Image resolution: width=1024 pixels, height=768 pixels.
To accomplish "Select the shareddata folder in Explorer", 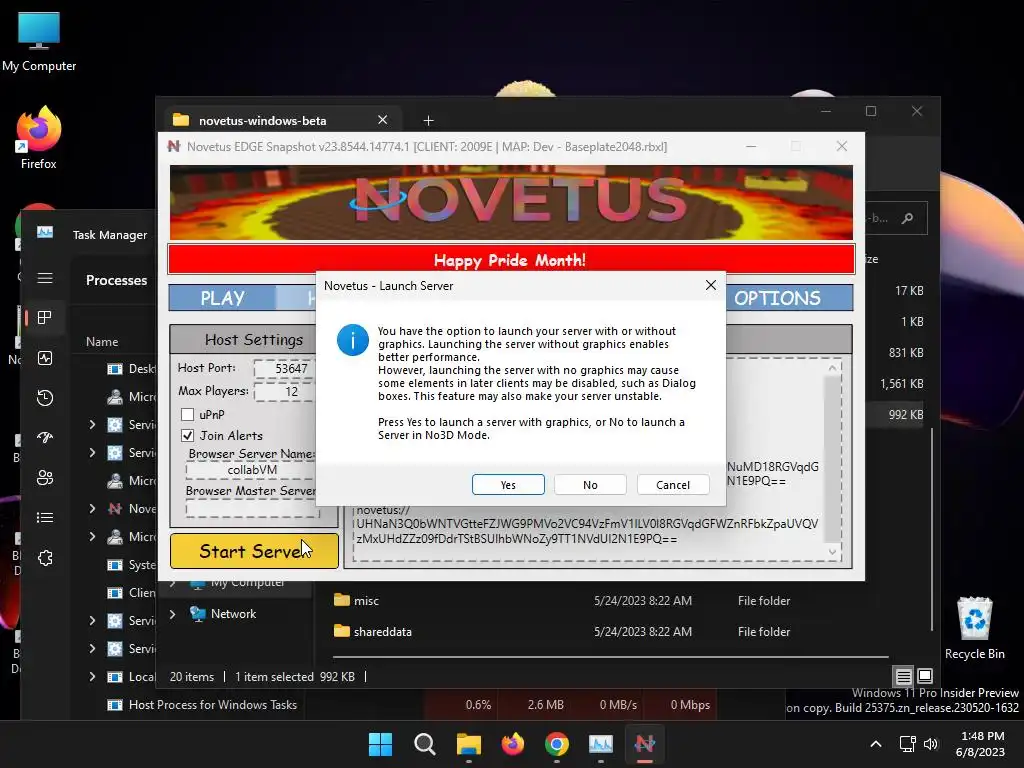I will point(383,632).
